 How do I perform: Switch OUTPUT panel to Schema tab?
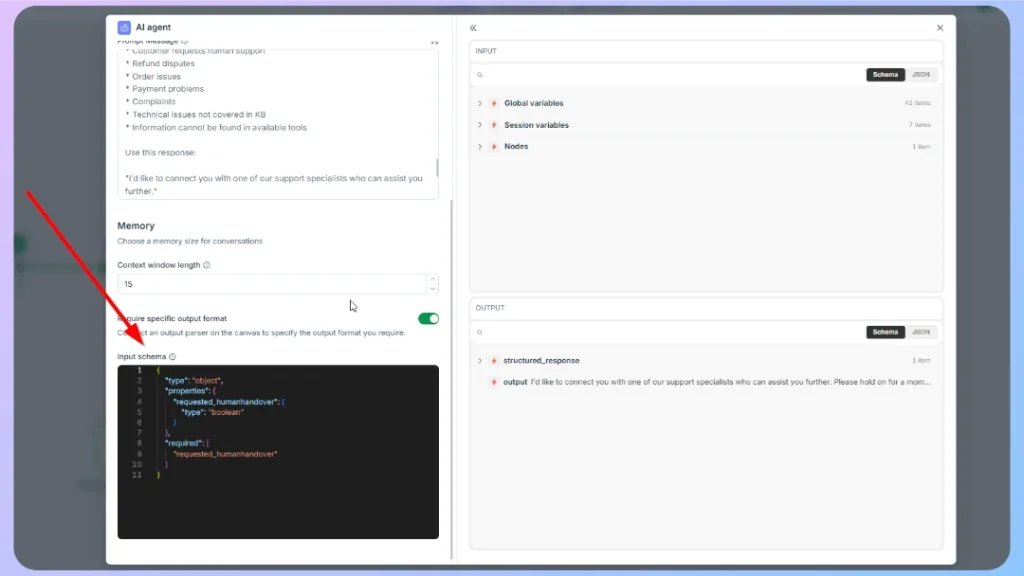(885, 332)
